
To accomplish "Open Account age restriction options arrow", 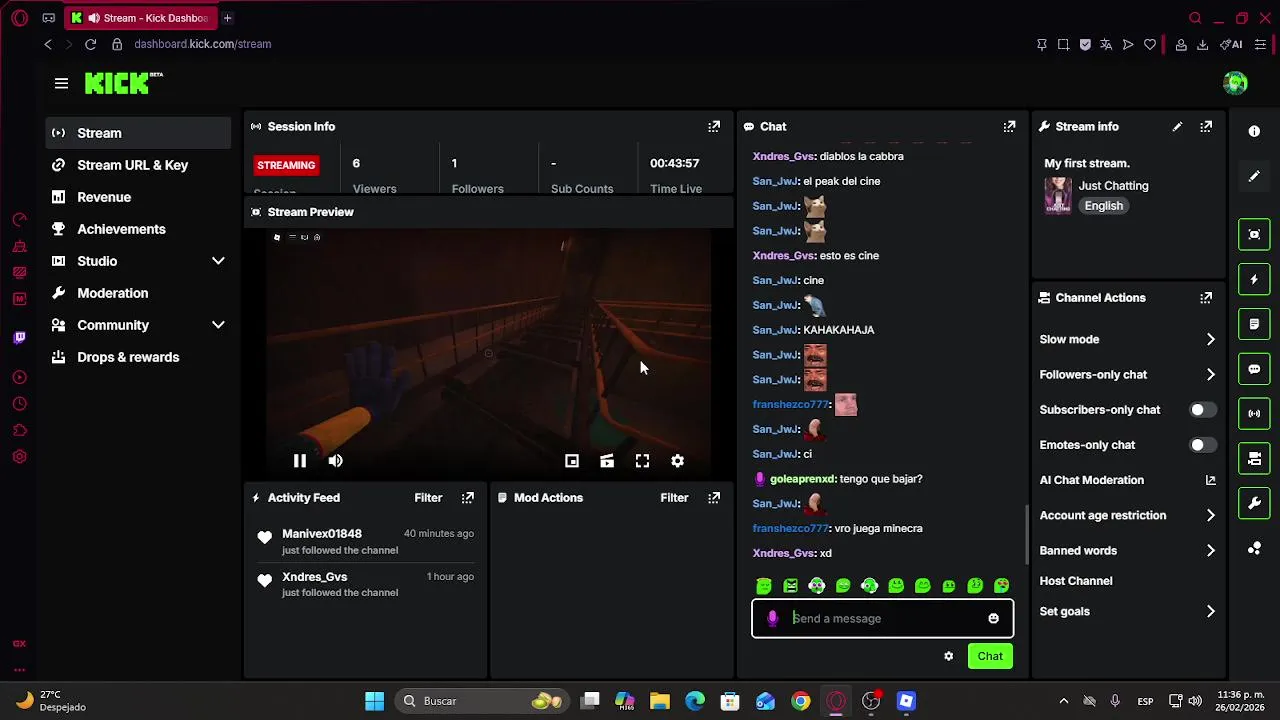I will point(1210,516).
